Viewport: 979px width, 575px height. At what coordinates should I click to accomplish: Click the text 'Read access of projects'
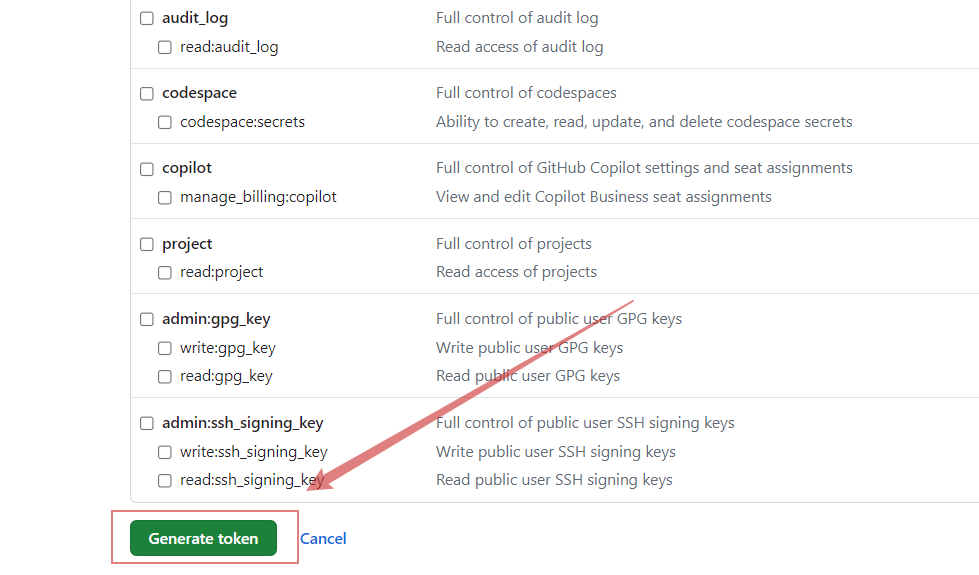tap(516, 272)
